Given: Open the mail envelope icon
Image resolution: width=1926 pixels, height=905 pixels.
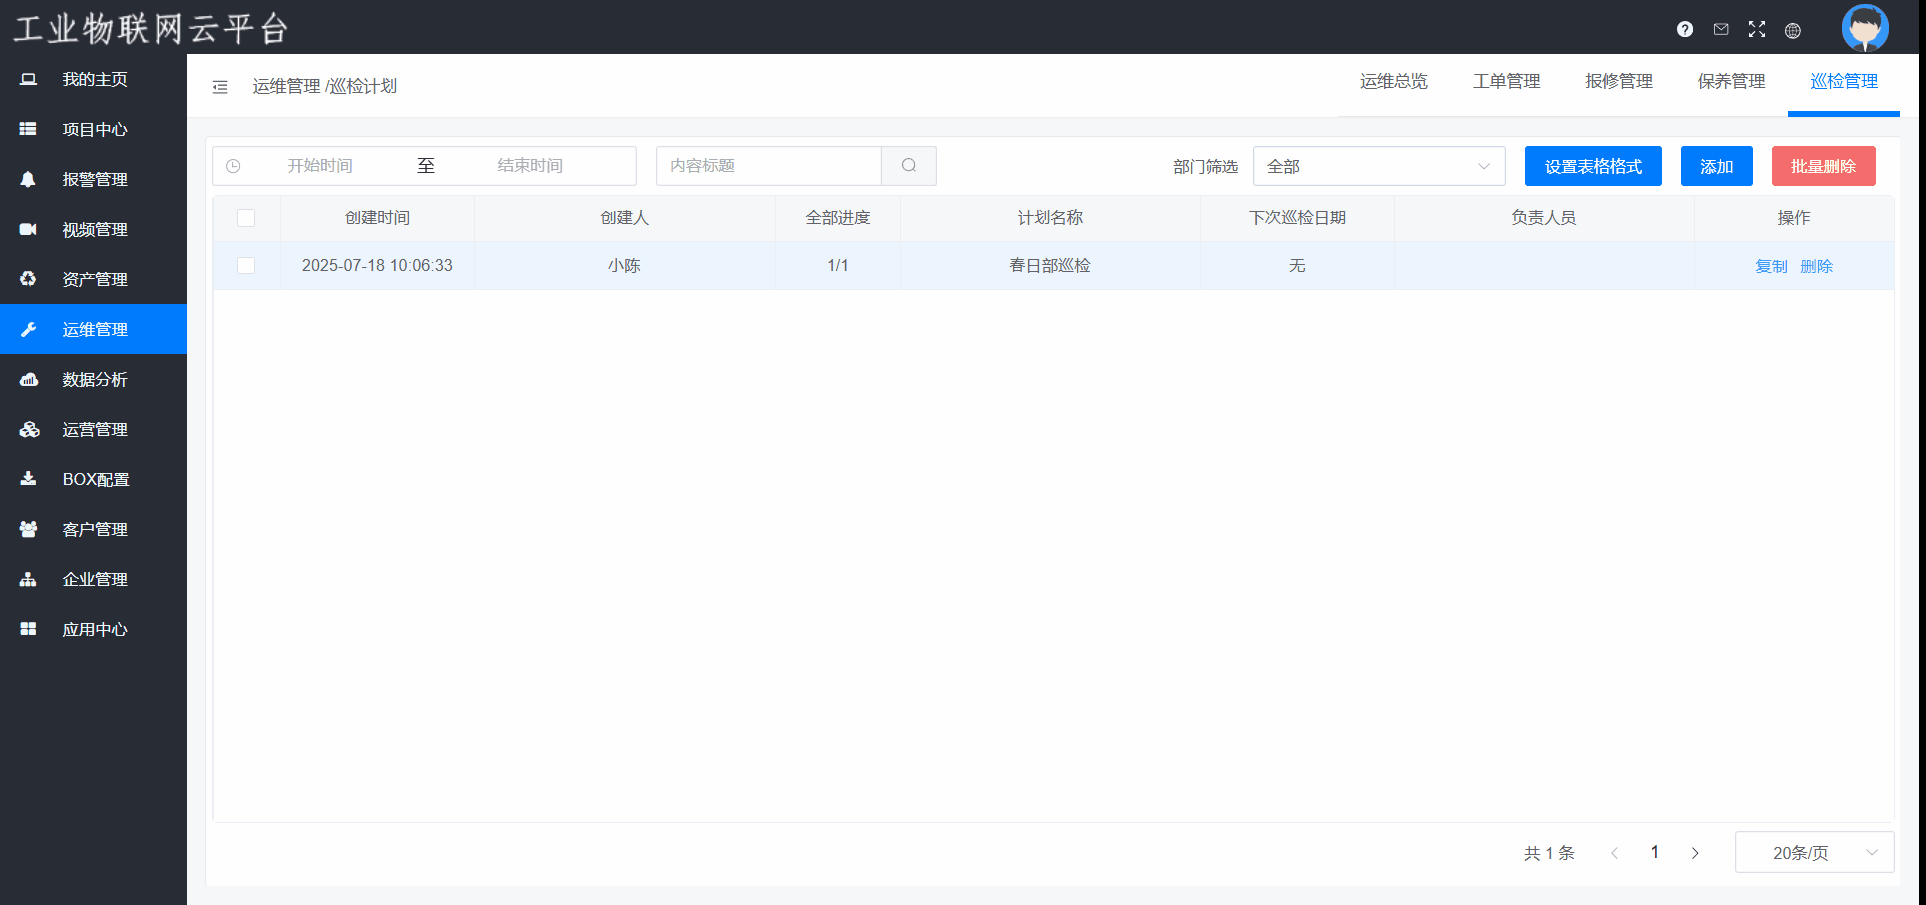Looking at the screenshot, I should tap(1721, 29).
